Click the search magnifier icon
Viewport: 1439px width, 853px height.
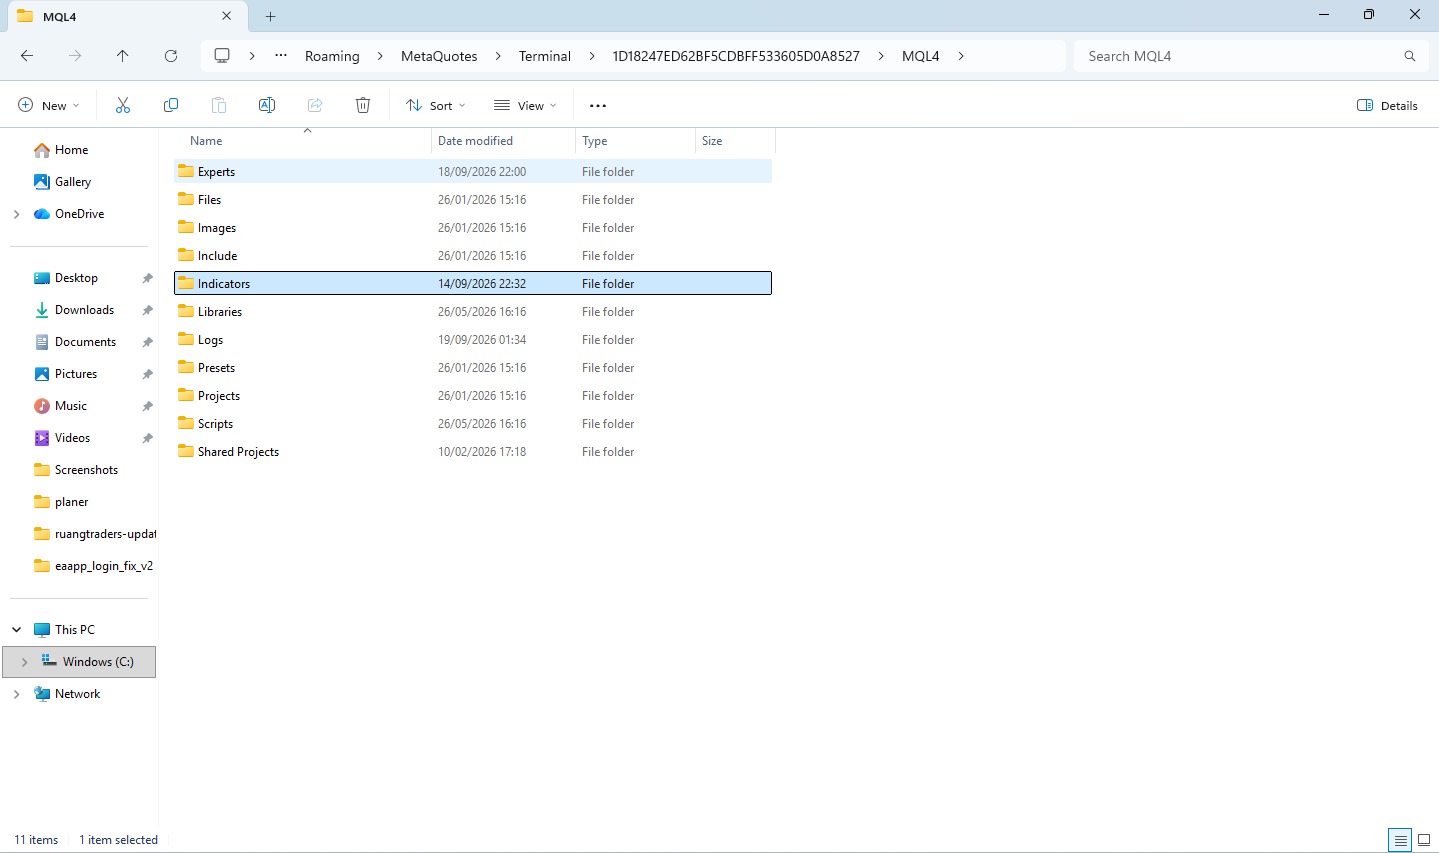click(x=1410, y=56)
